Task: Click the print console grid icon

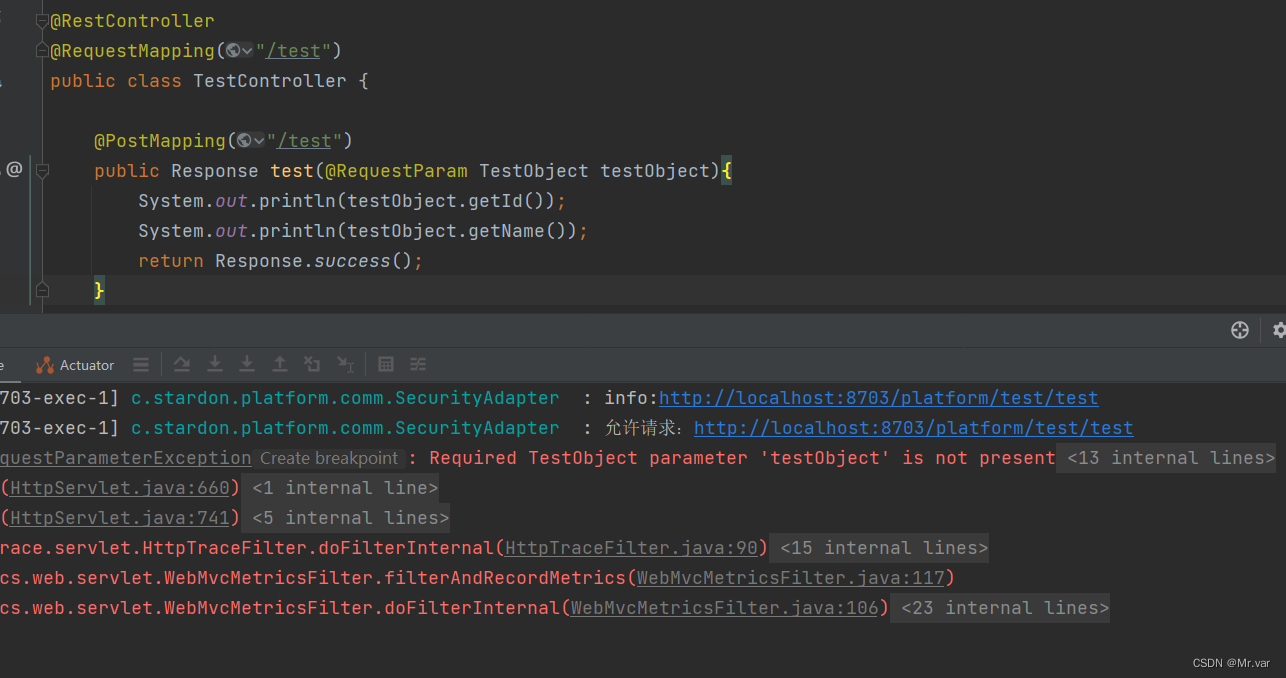Action: click(386, 364)
